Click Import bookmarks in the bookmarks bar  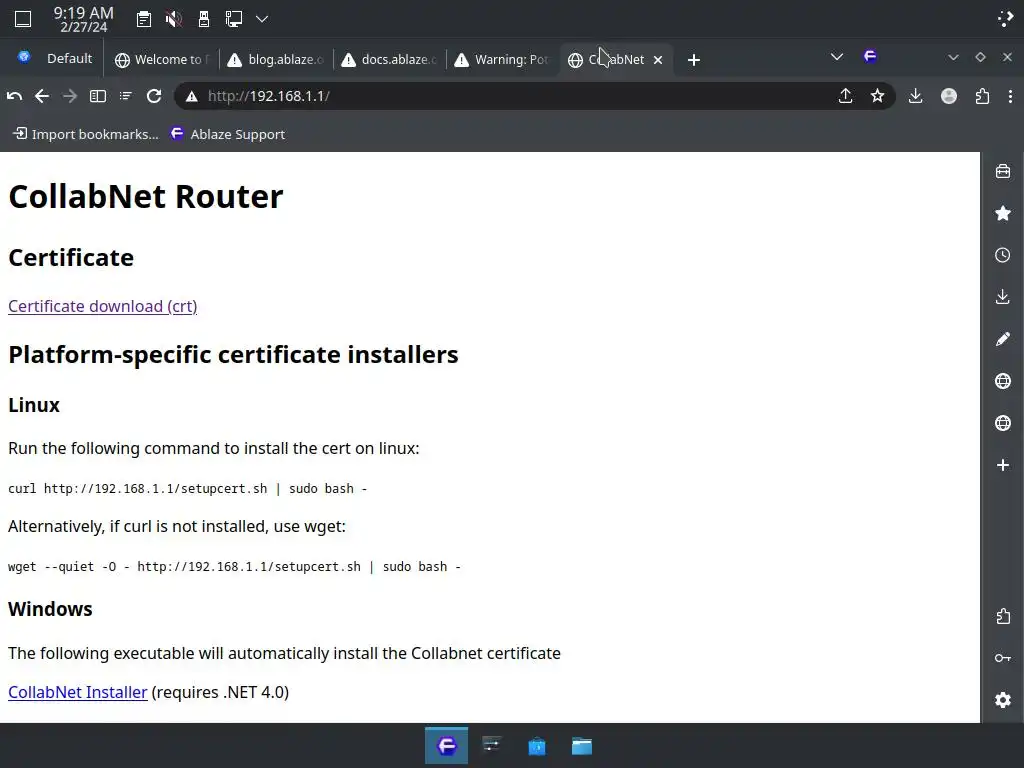coord(86,134)
